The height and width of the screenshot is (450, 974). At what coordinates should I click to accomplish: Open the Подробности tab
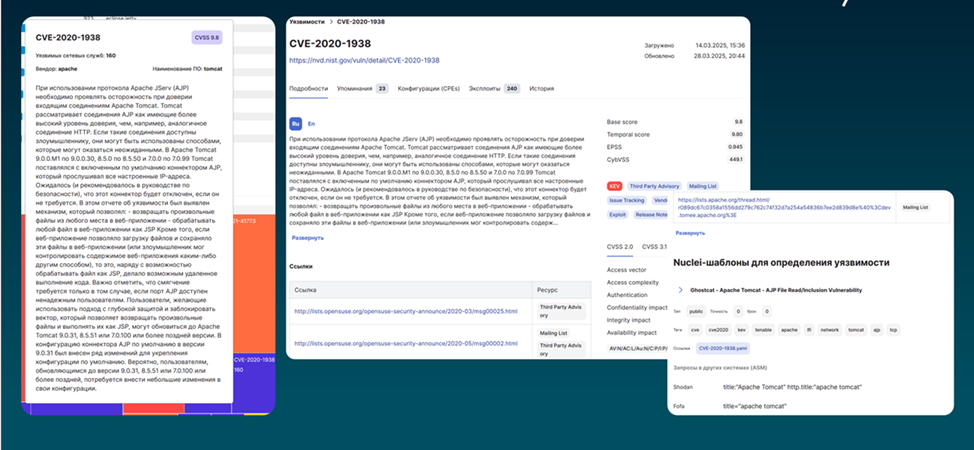tap(308, 89)
